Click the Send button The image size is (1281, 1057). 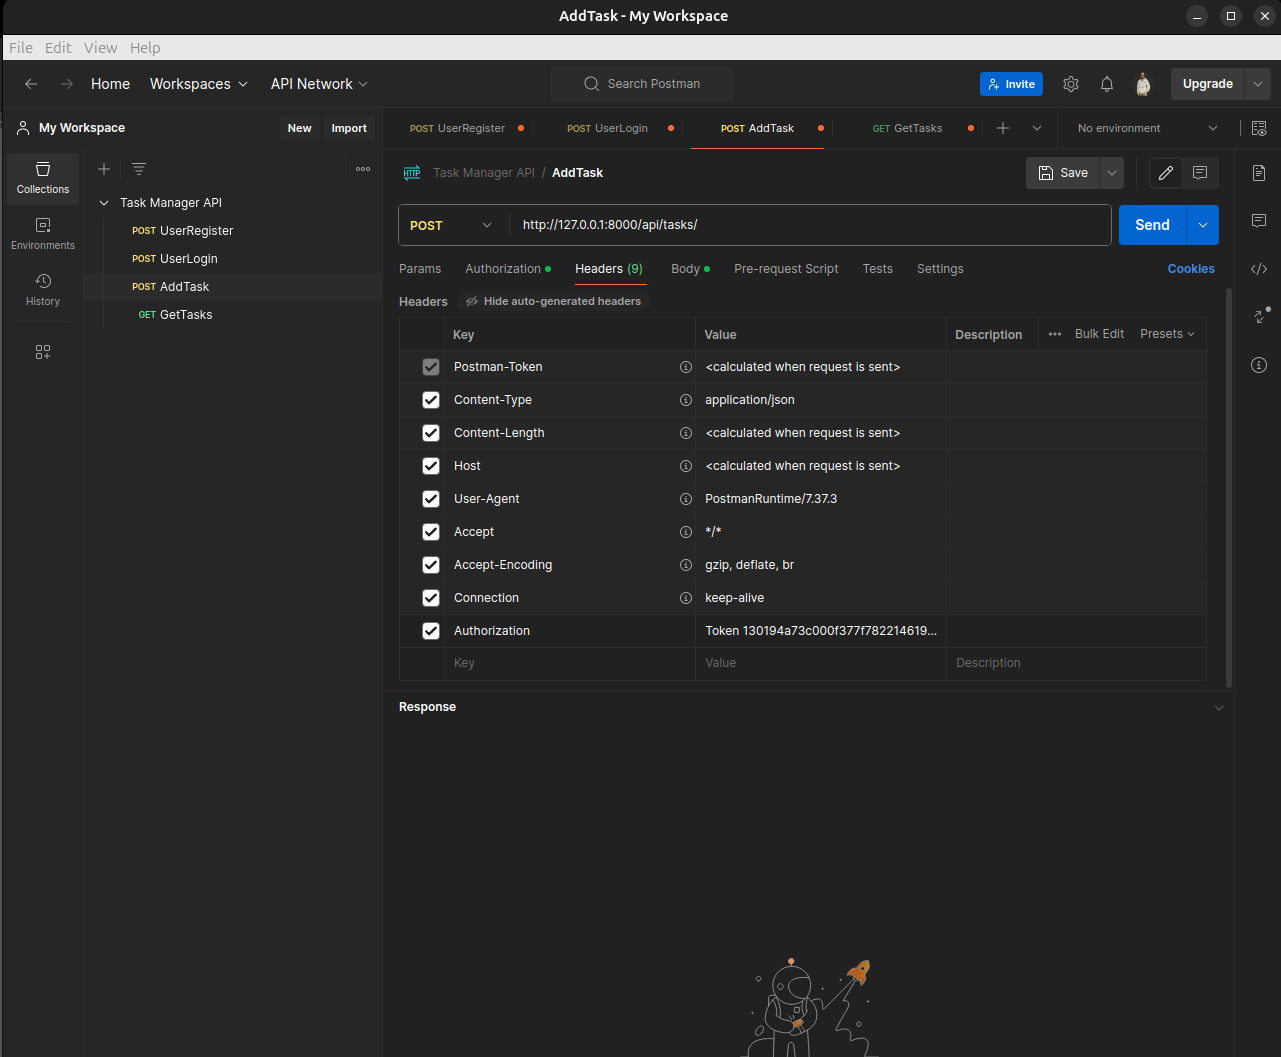[1152, 225]
